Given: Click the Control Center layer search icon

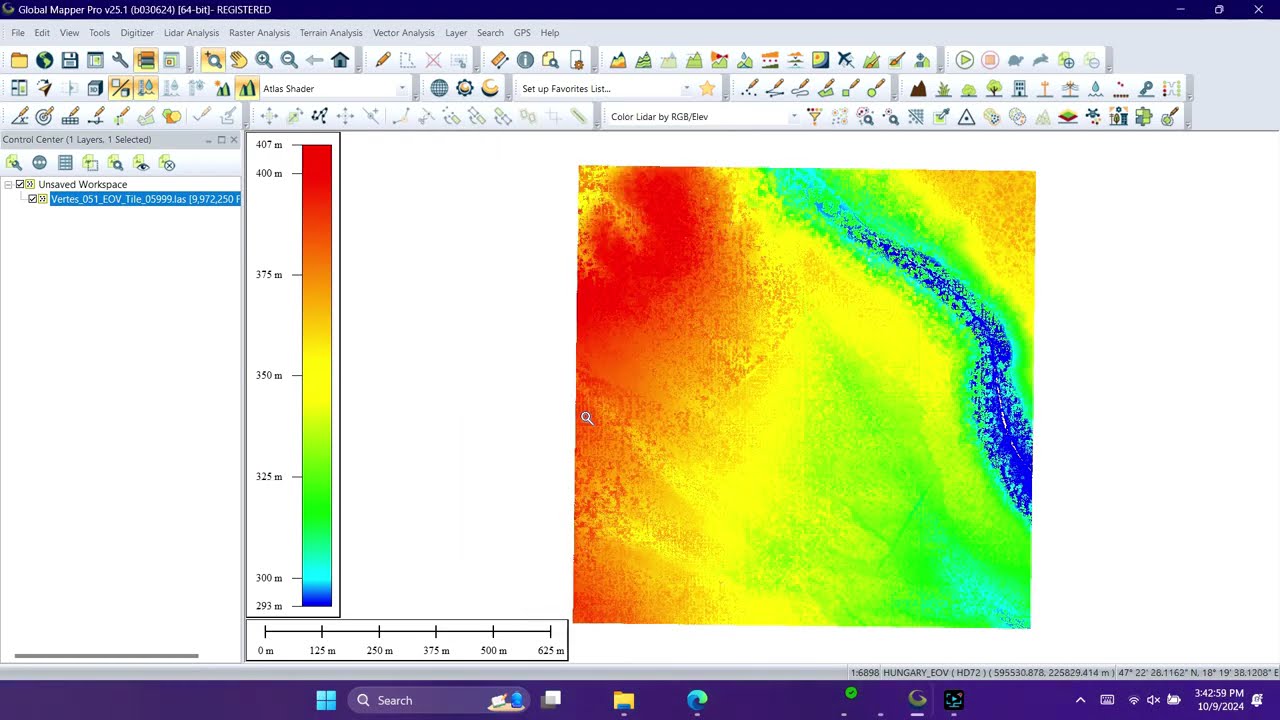Looking at the screenshot, I should pos(116,163).
